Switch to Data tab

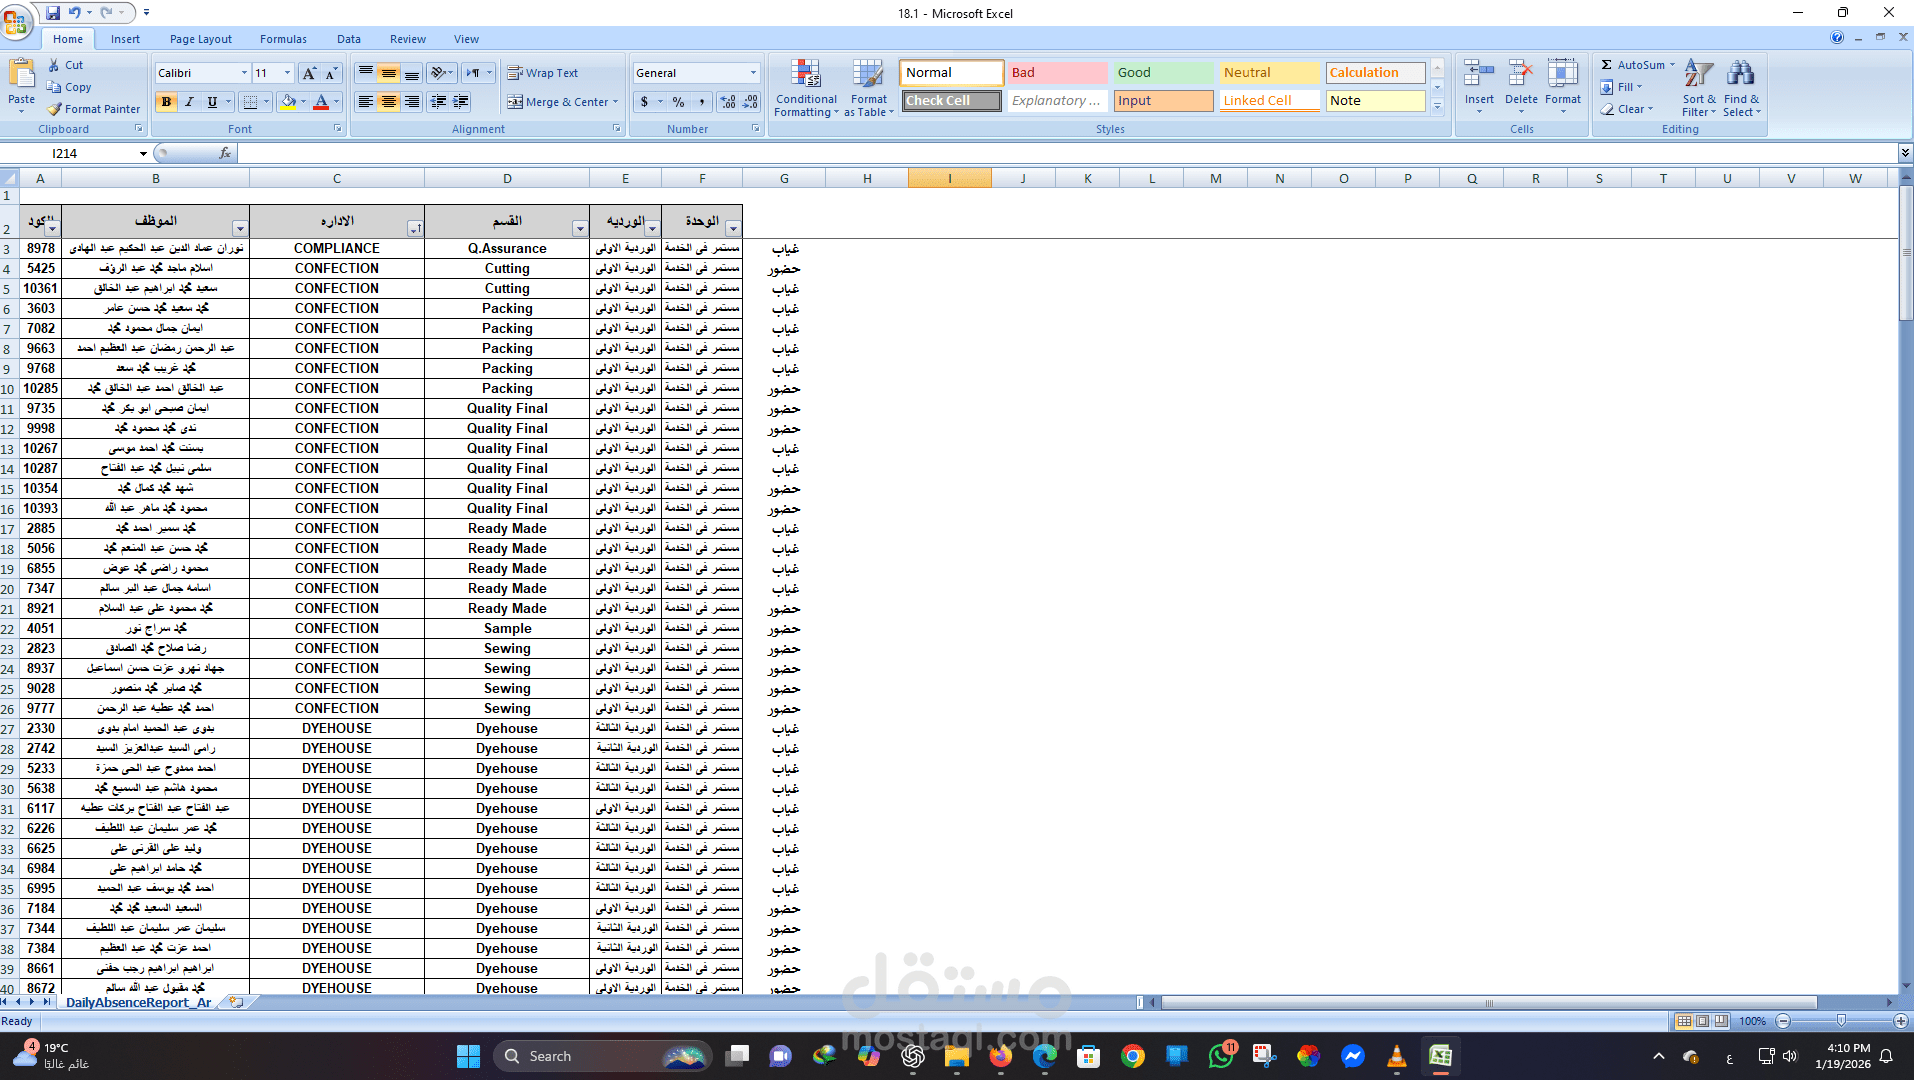[349, 39]
